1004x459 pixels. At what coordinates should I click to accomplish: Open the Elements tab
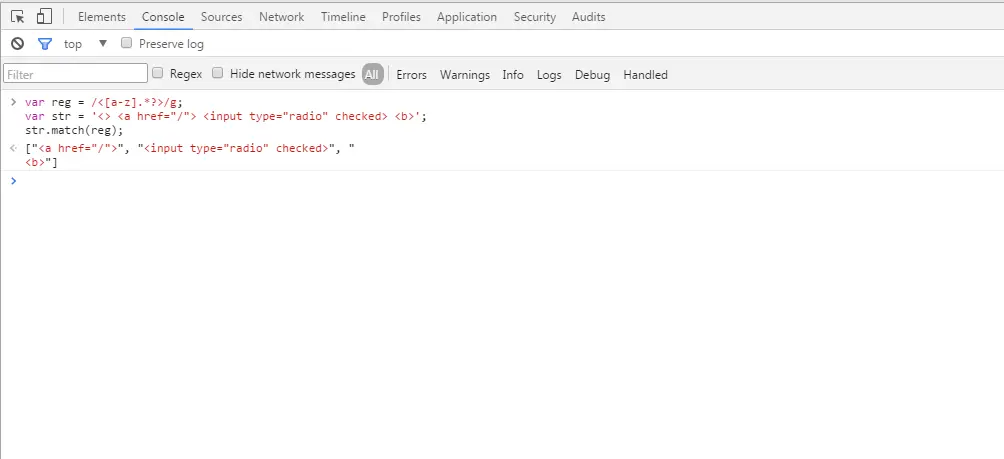coord(102,17)
